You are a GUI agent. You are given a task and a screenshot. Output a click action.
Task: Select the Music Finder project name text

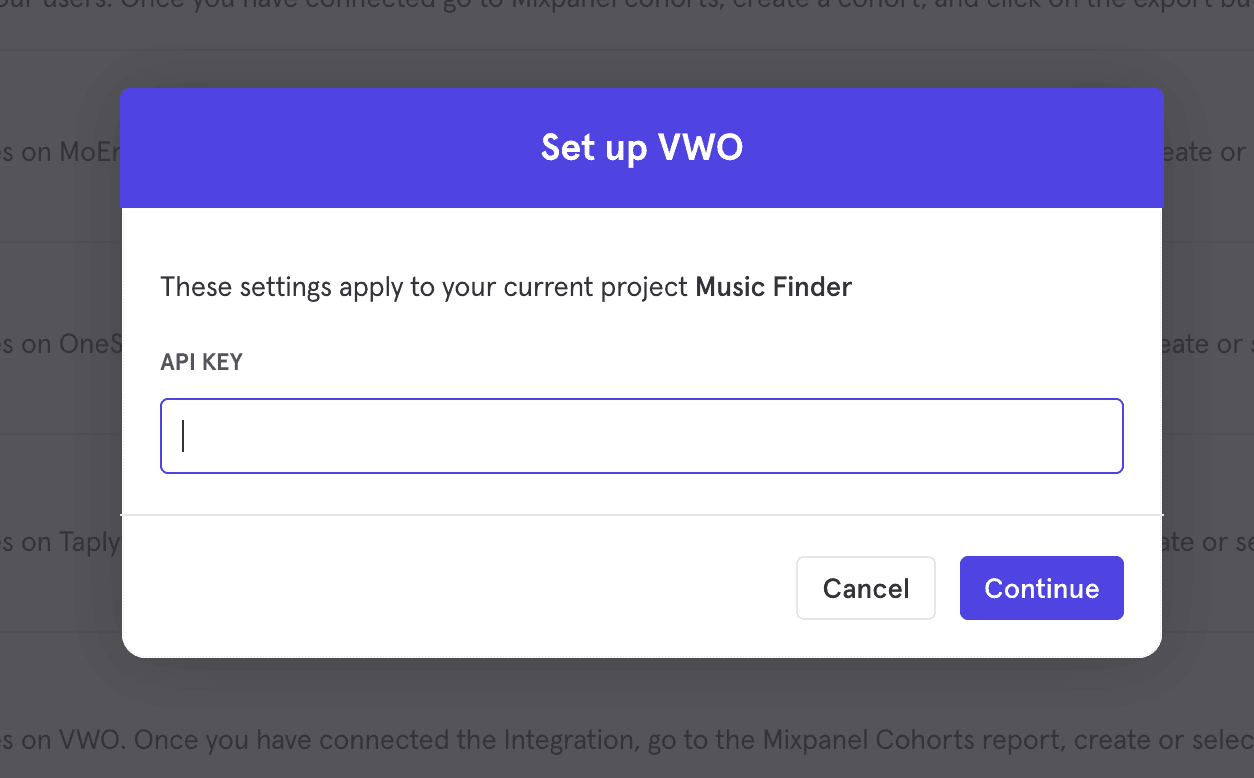(773, 287)
